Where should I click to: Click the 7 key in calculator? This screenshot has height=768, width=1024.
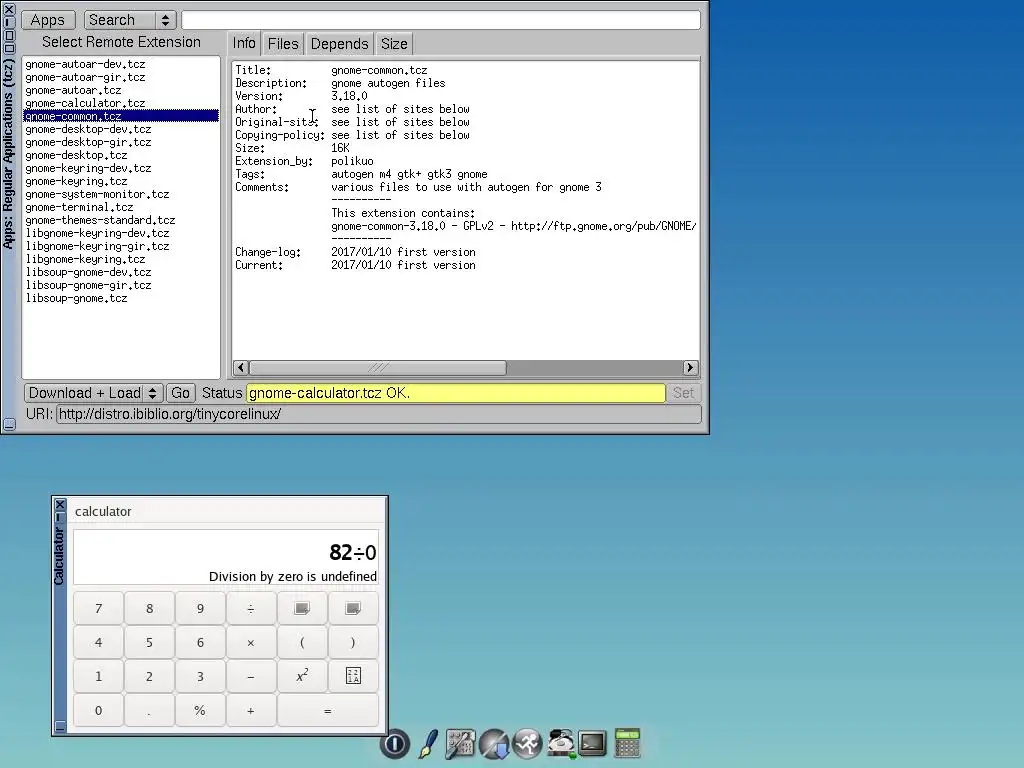(x=99, y=609)
